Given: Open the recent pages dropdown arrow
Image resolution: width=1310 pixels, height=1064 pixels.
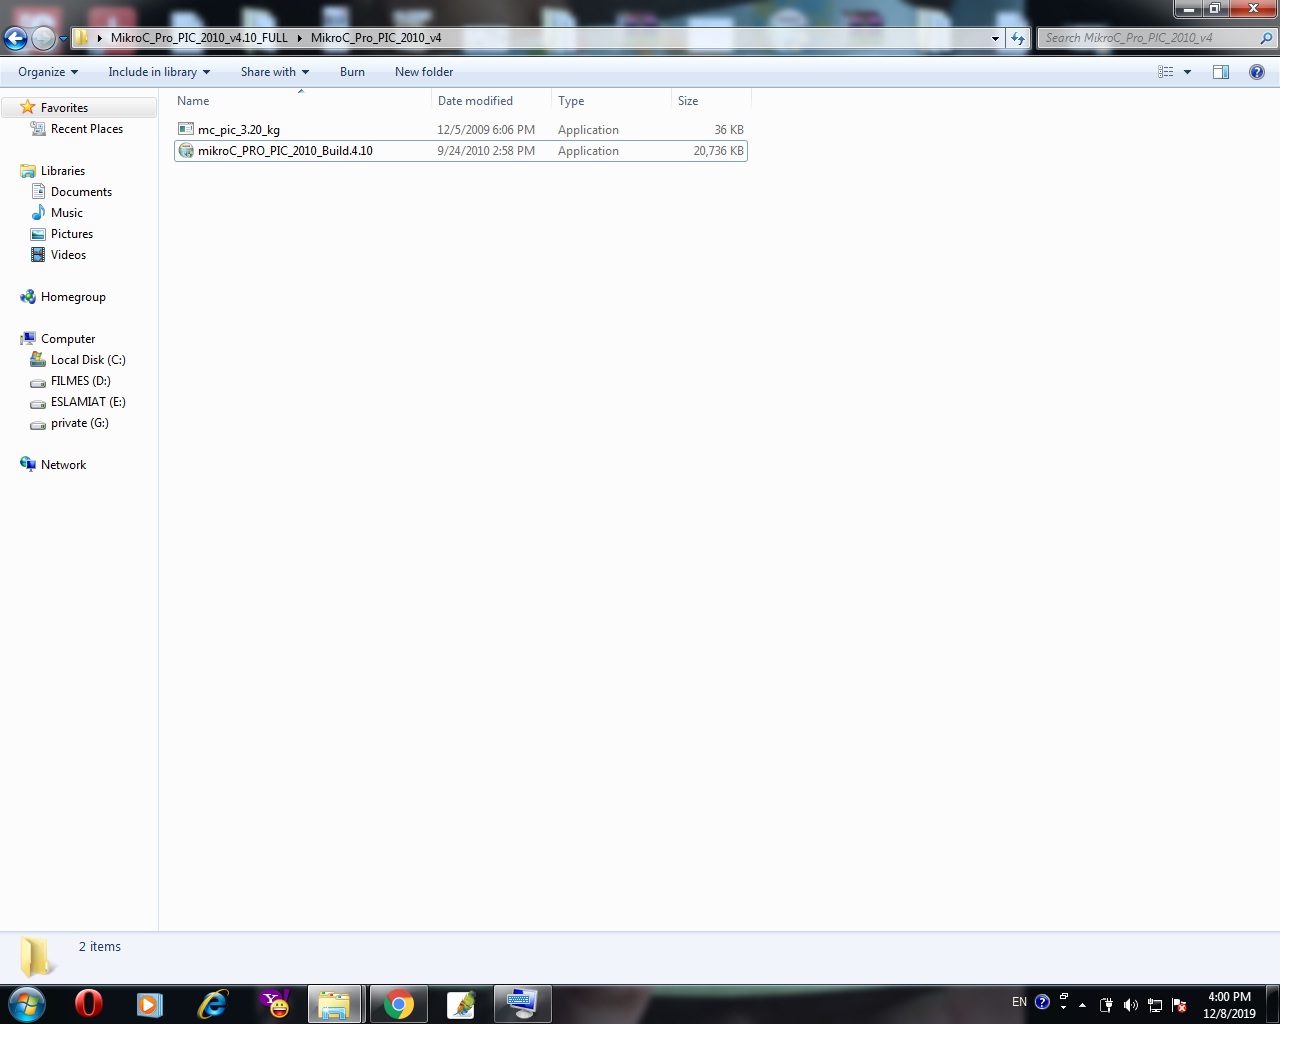Looking at the screenshot, I should coord(63,39).
